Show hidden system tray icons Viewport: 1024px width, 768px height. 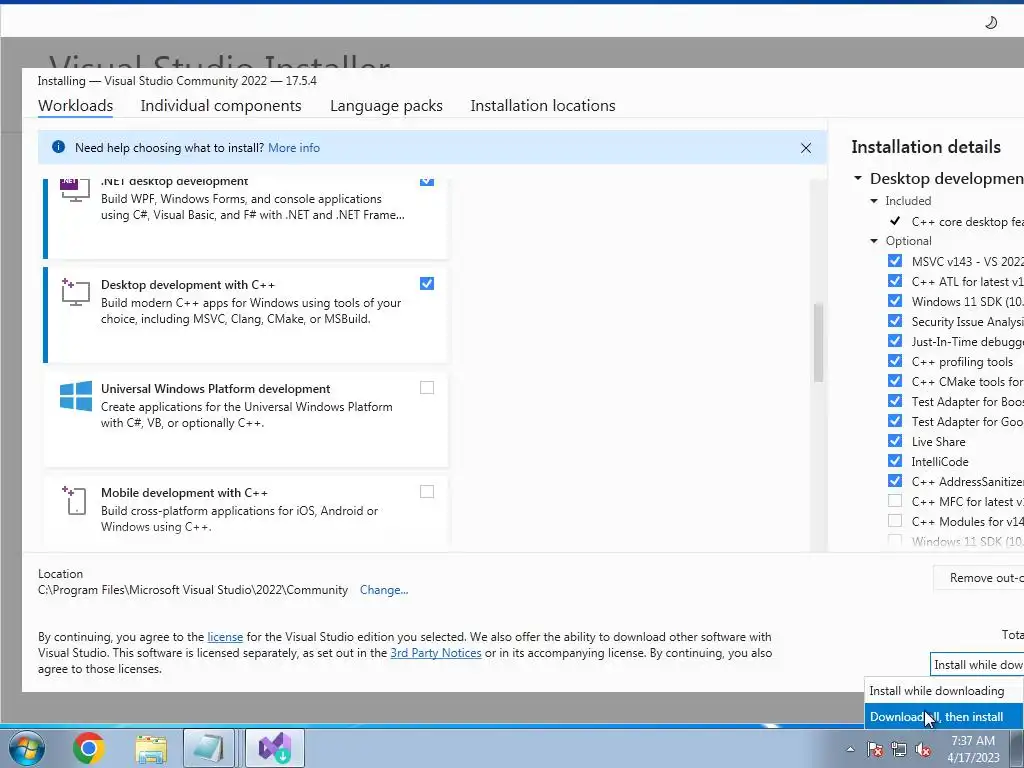tap(850, 749)
